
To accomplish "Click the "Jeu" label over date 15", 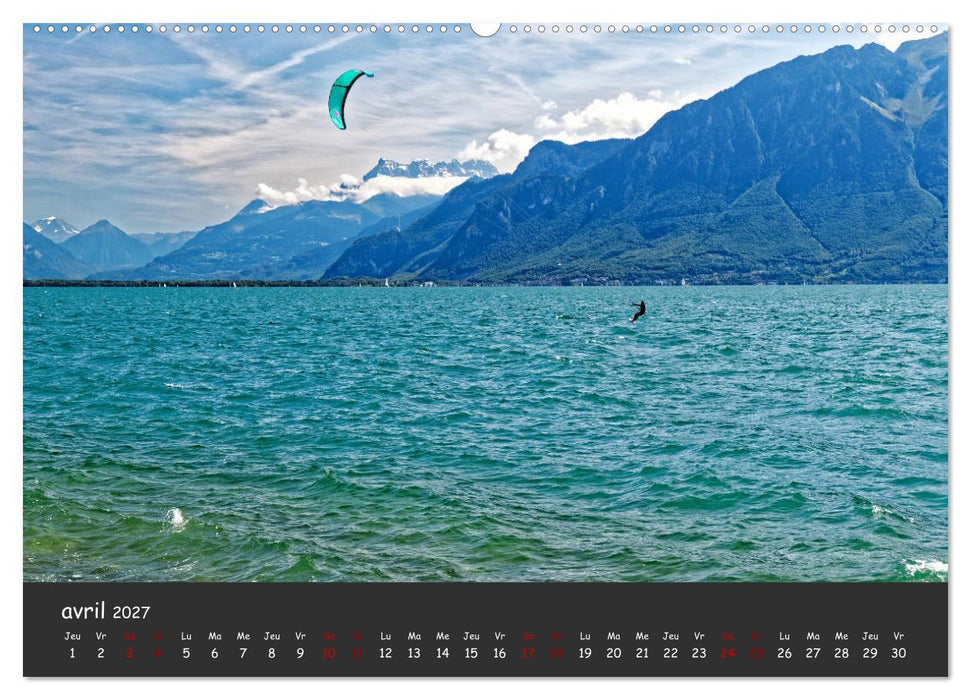I will 471,636.
